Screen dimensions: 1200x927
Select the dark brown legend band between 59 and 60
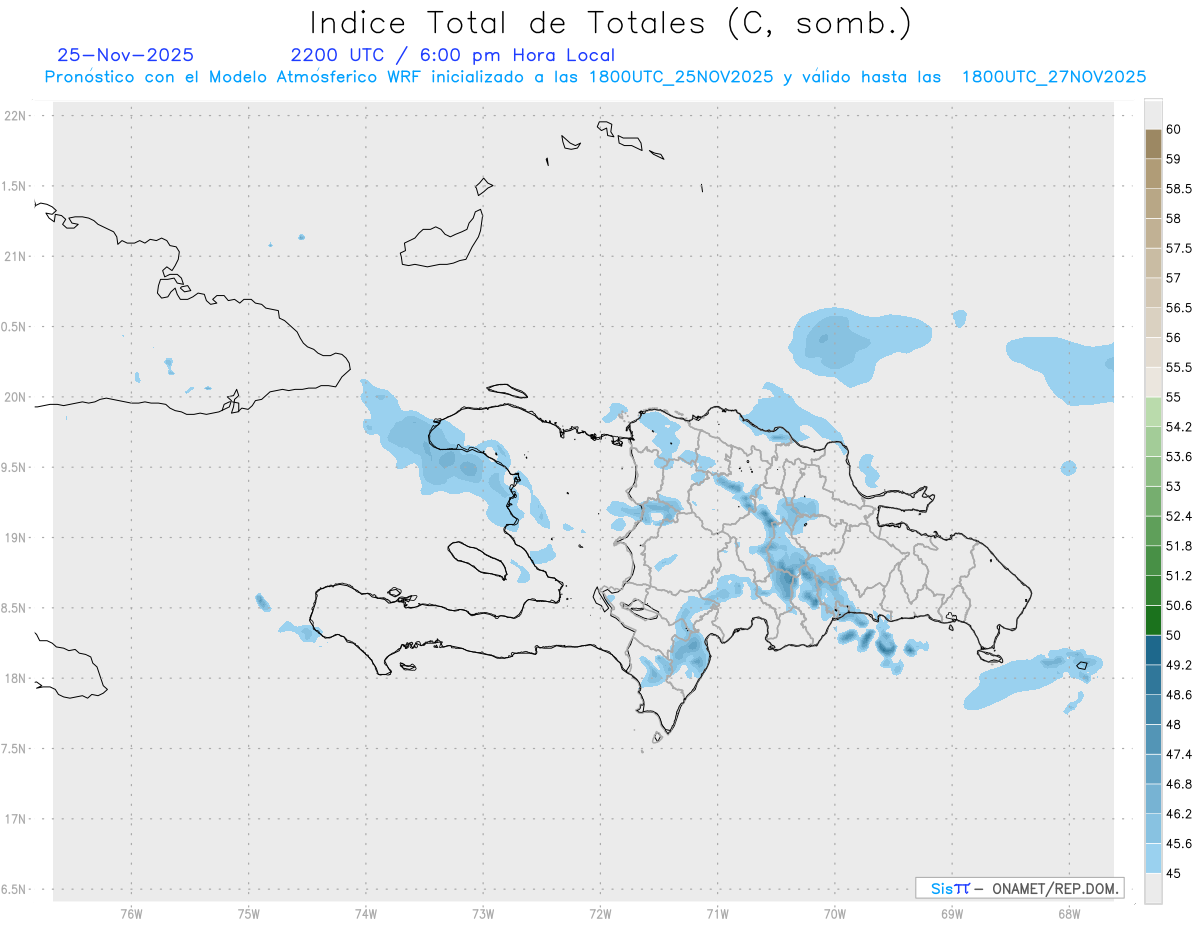pyautogui.click(x=1153, y=144)
